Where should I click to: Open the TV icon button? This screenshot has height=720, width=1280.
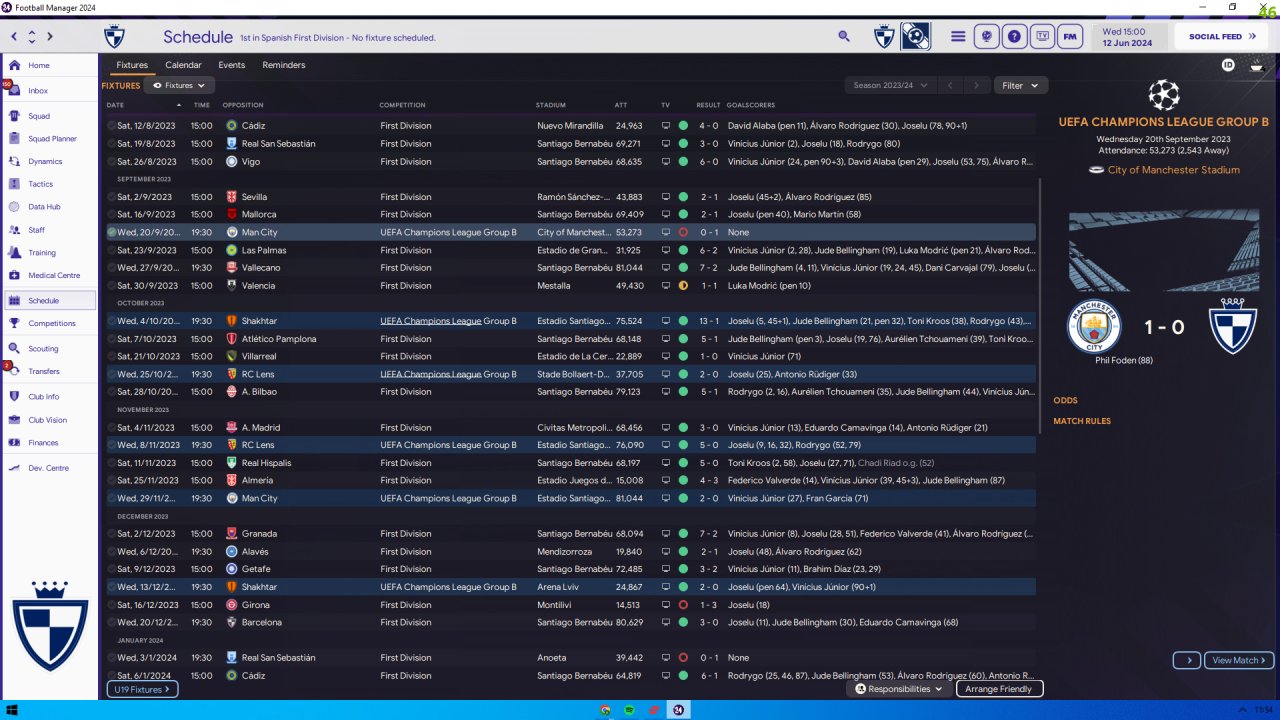tap(1043, 36)
